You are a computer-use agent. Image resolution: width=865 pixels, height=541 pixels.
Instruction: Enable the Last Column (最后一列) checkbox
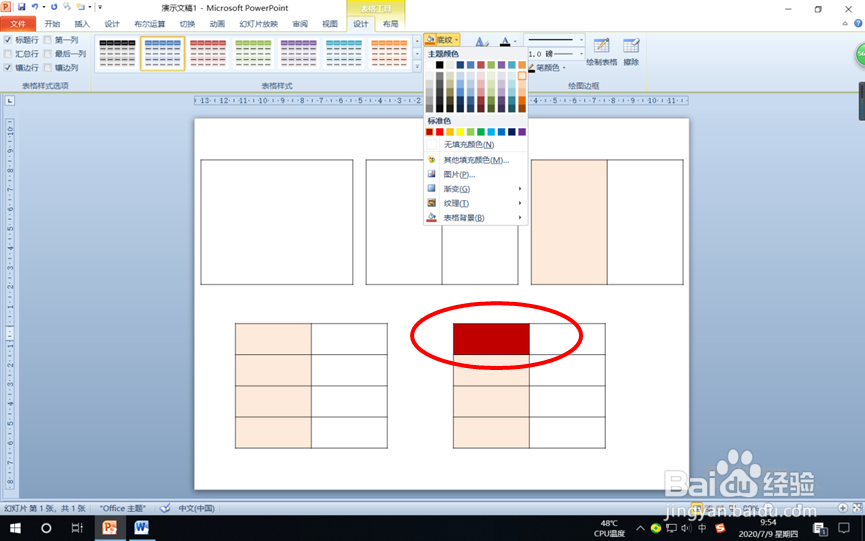coord(47,53)
